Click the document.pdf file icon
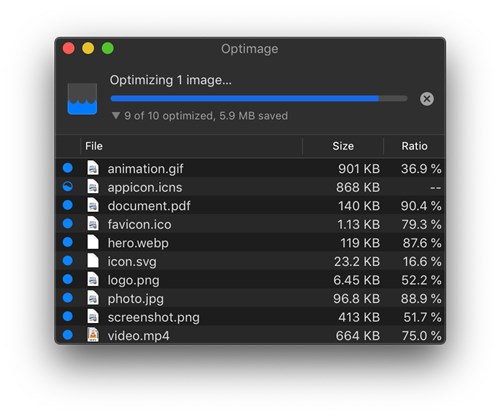This screenshot has height=416, width=500. [x=93, y=205]
